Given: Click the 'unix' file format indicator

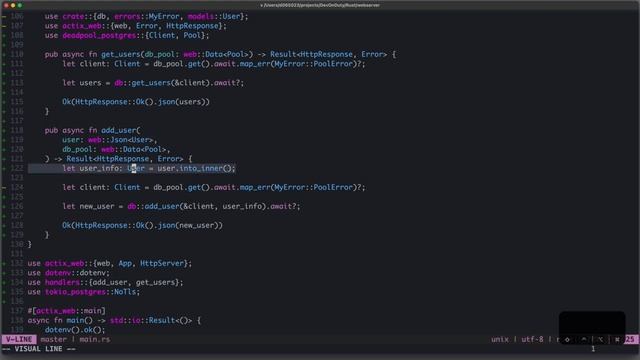Looking at the screenshot, I should [500, 339].
